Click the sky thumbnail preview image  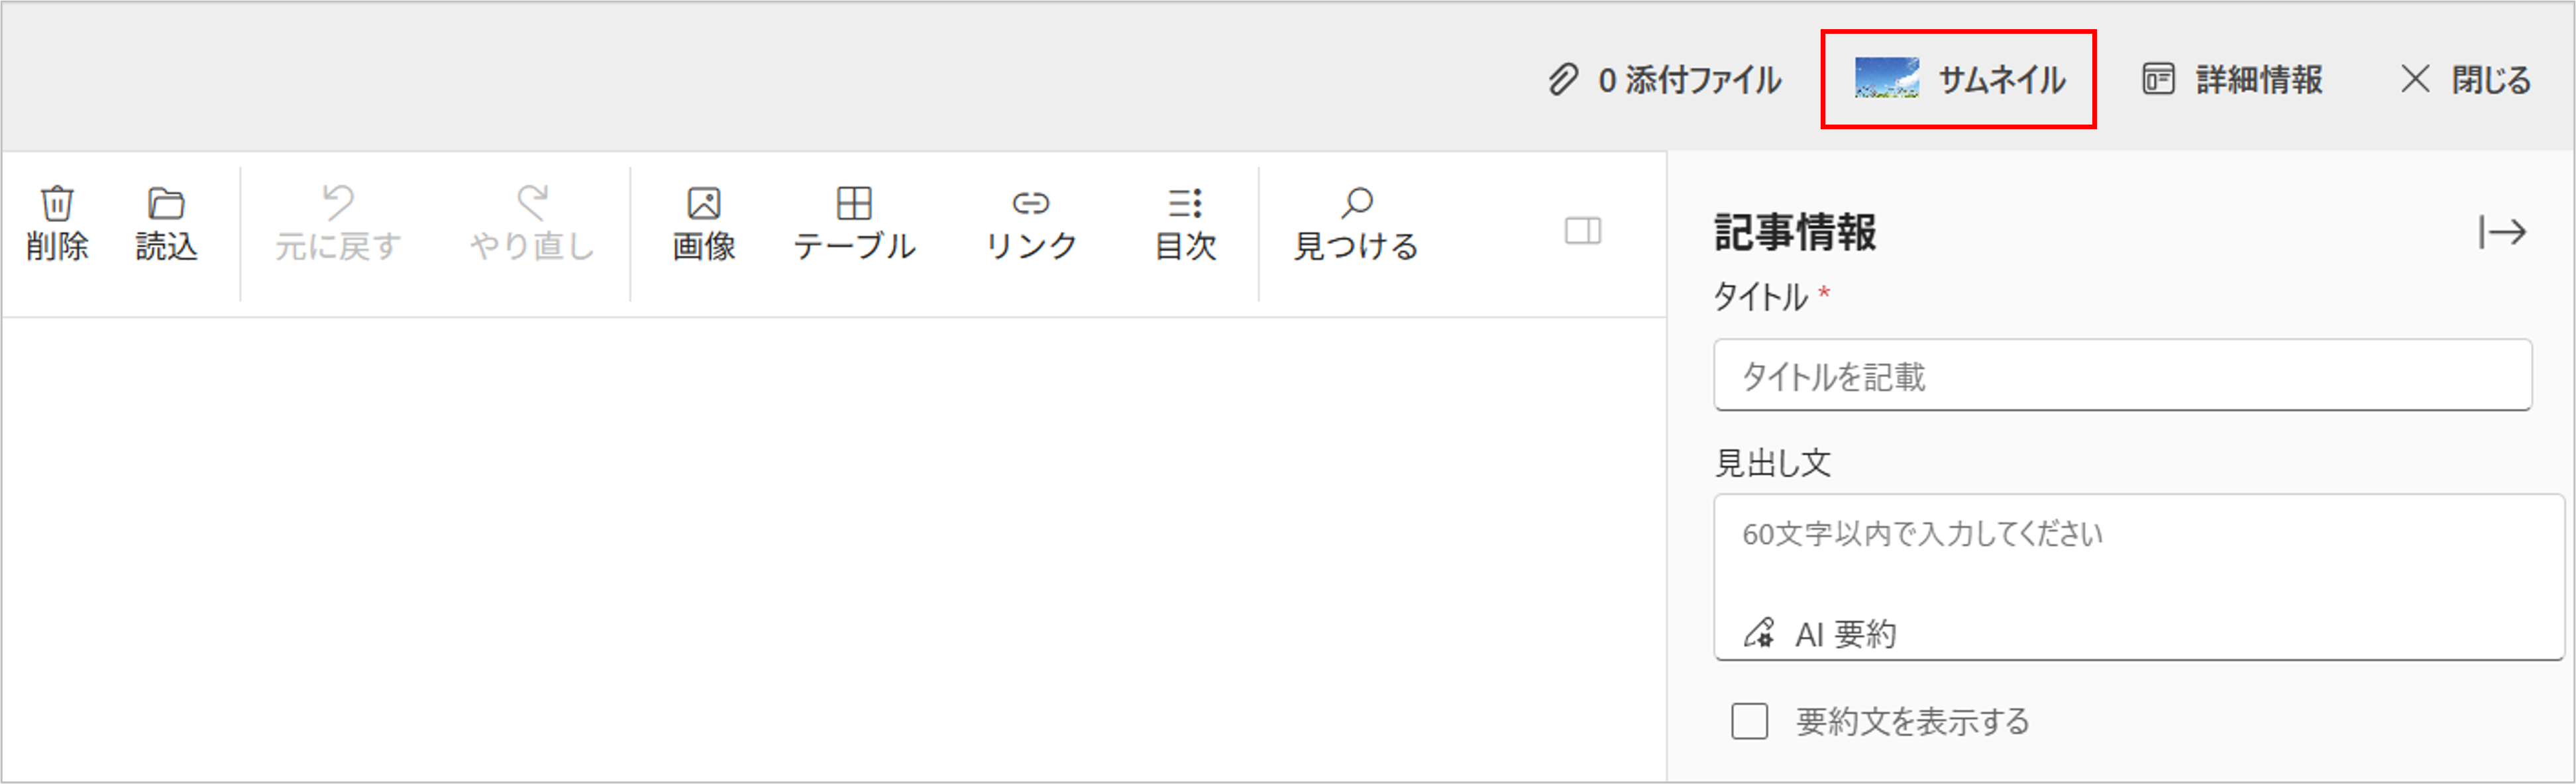[x=1887, y=78]
